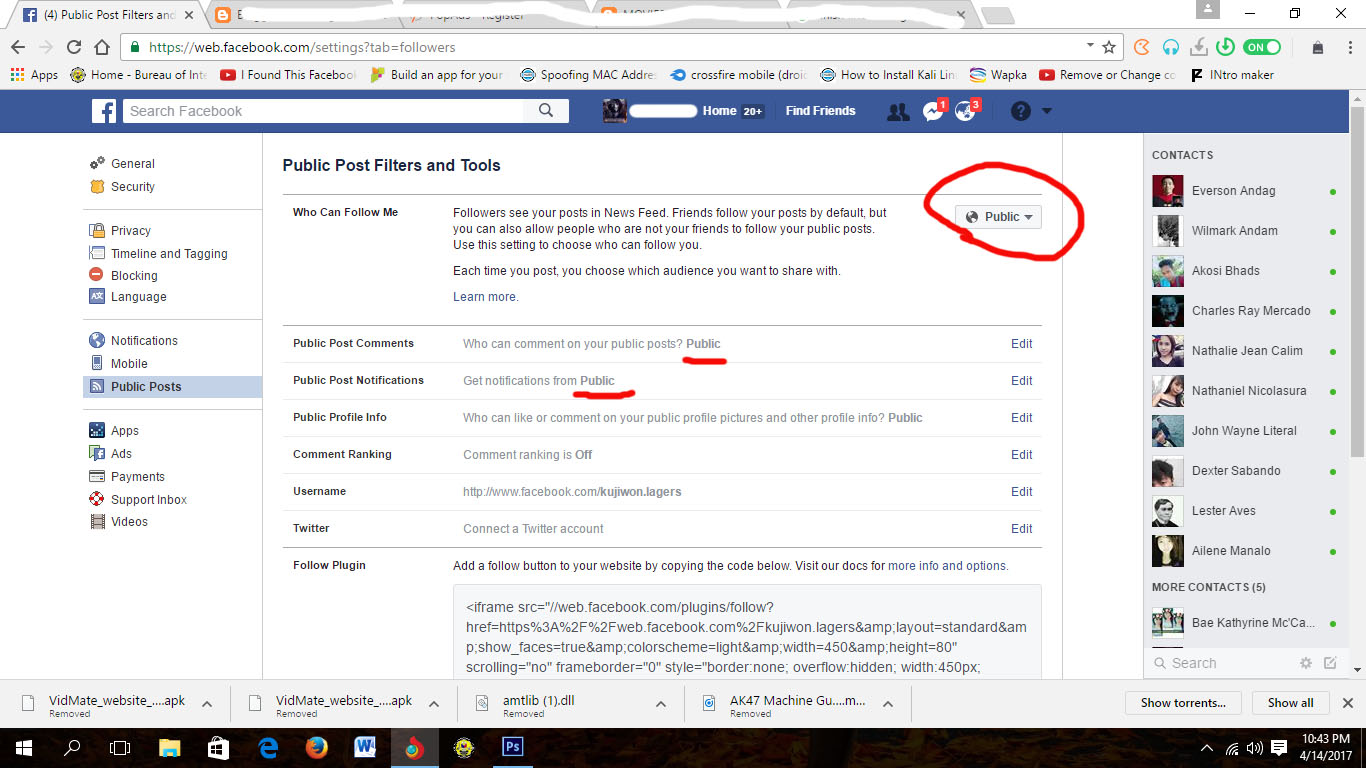Select the Blocking icon in settings sidebar
This screenshot has width=1366, height=768.
tap(96, 275)
